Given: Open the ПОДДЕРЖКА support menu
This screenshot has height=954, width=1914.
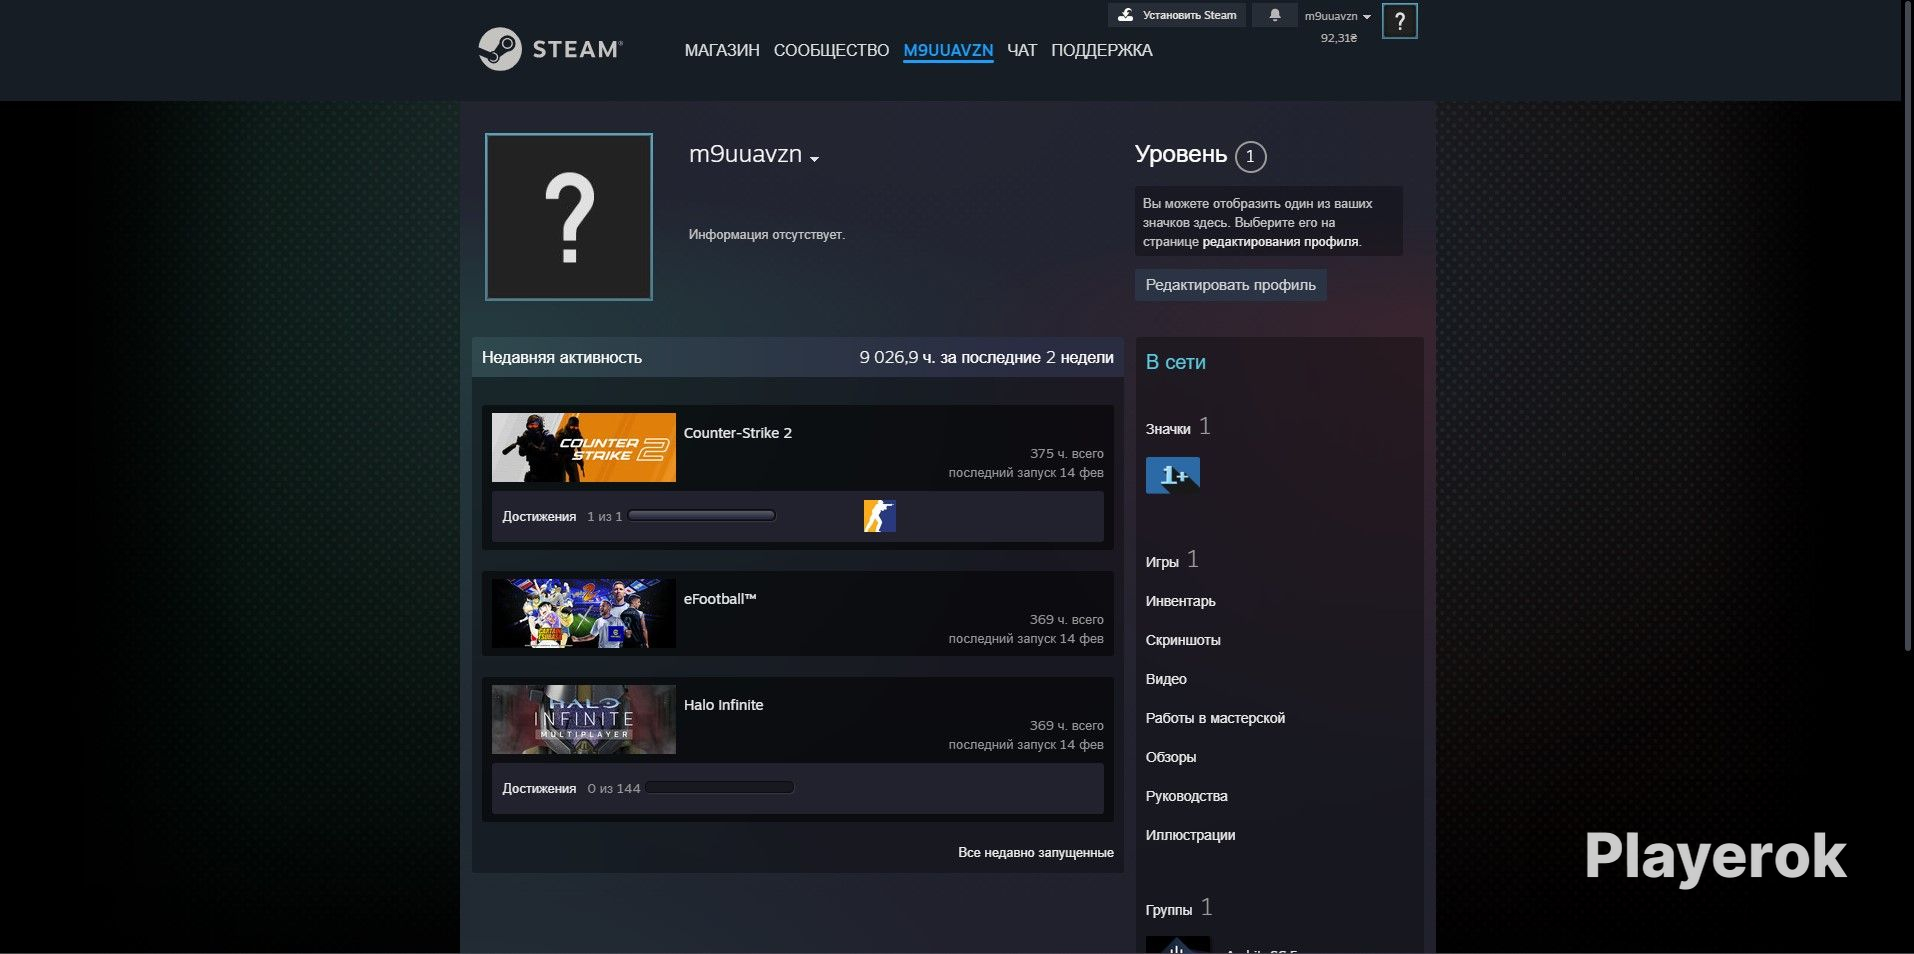Looking at the screenshot, I should [x=1102, y=50].
